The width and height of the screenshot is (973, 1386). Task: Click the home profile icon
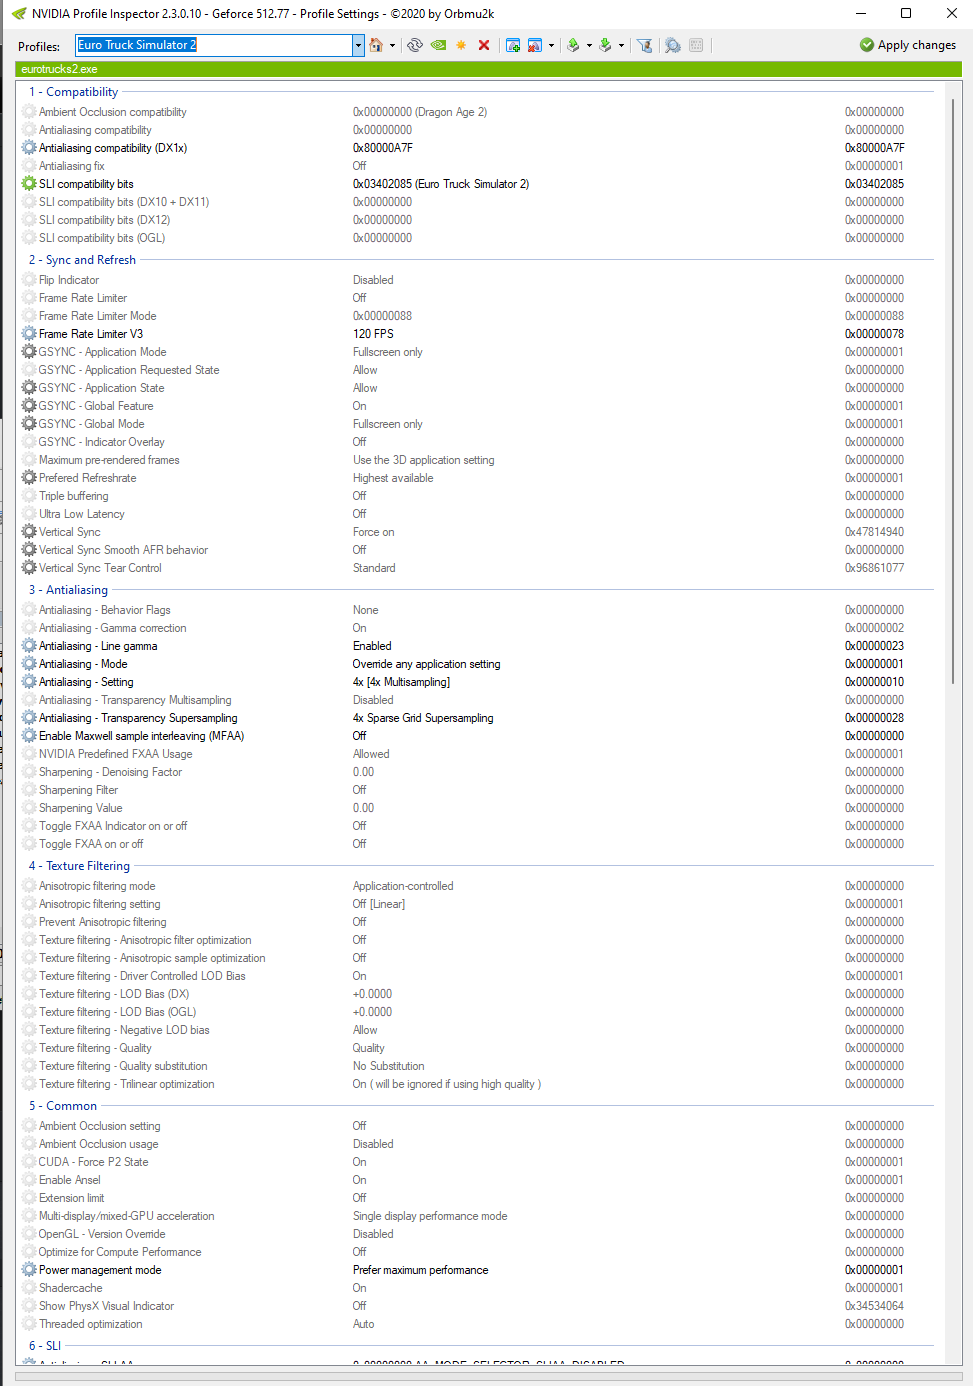(376, 45)
